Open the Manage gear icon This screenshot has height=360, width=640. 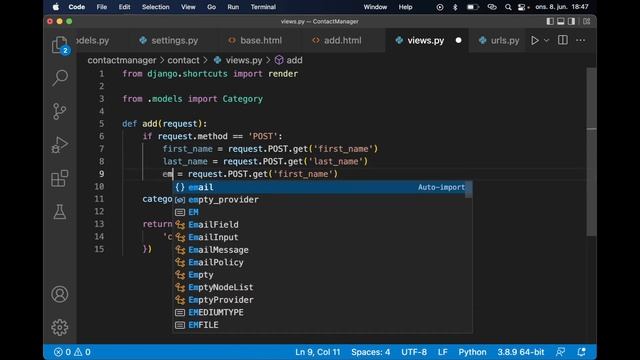60,327
